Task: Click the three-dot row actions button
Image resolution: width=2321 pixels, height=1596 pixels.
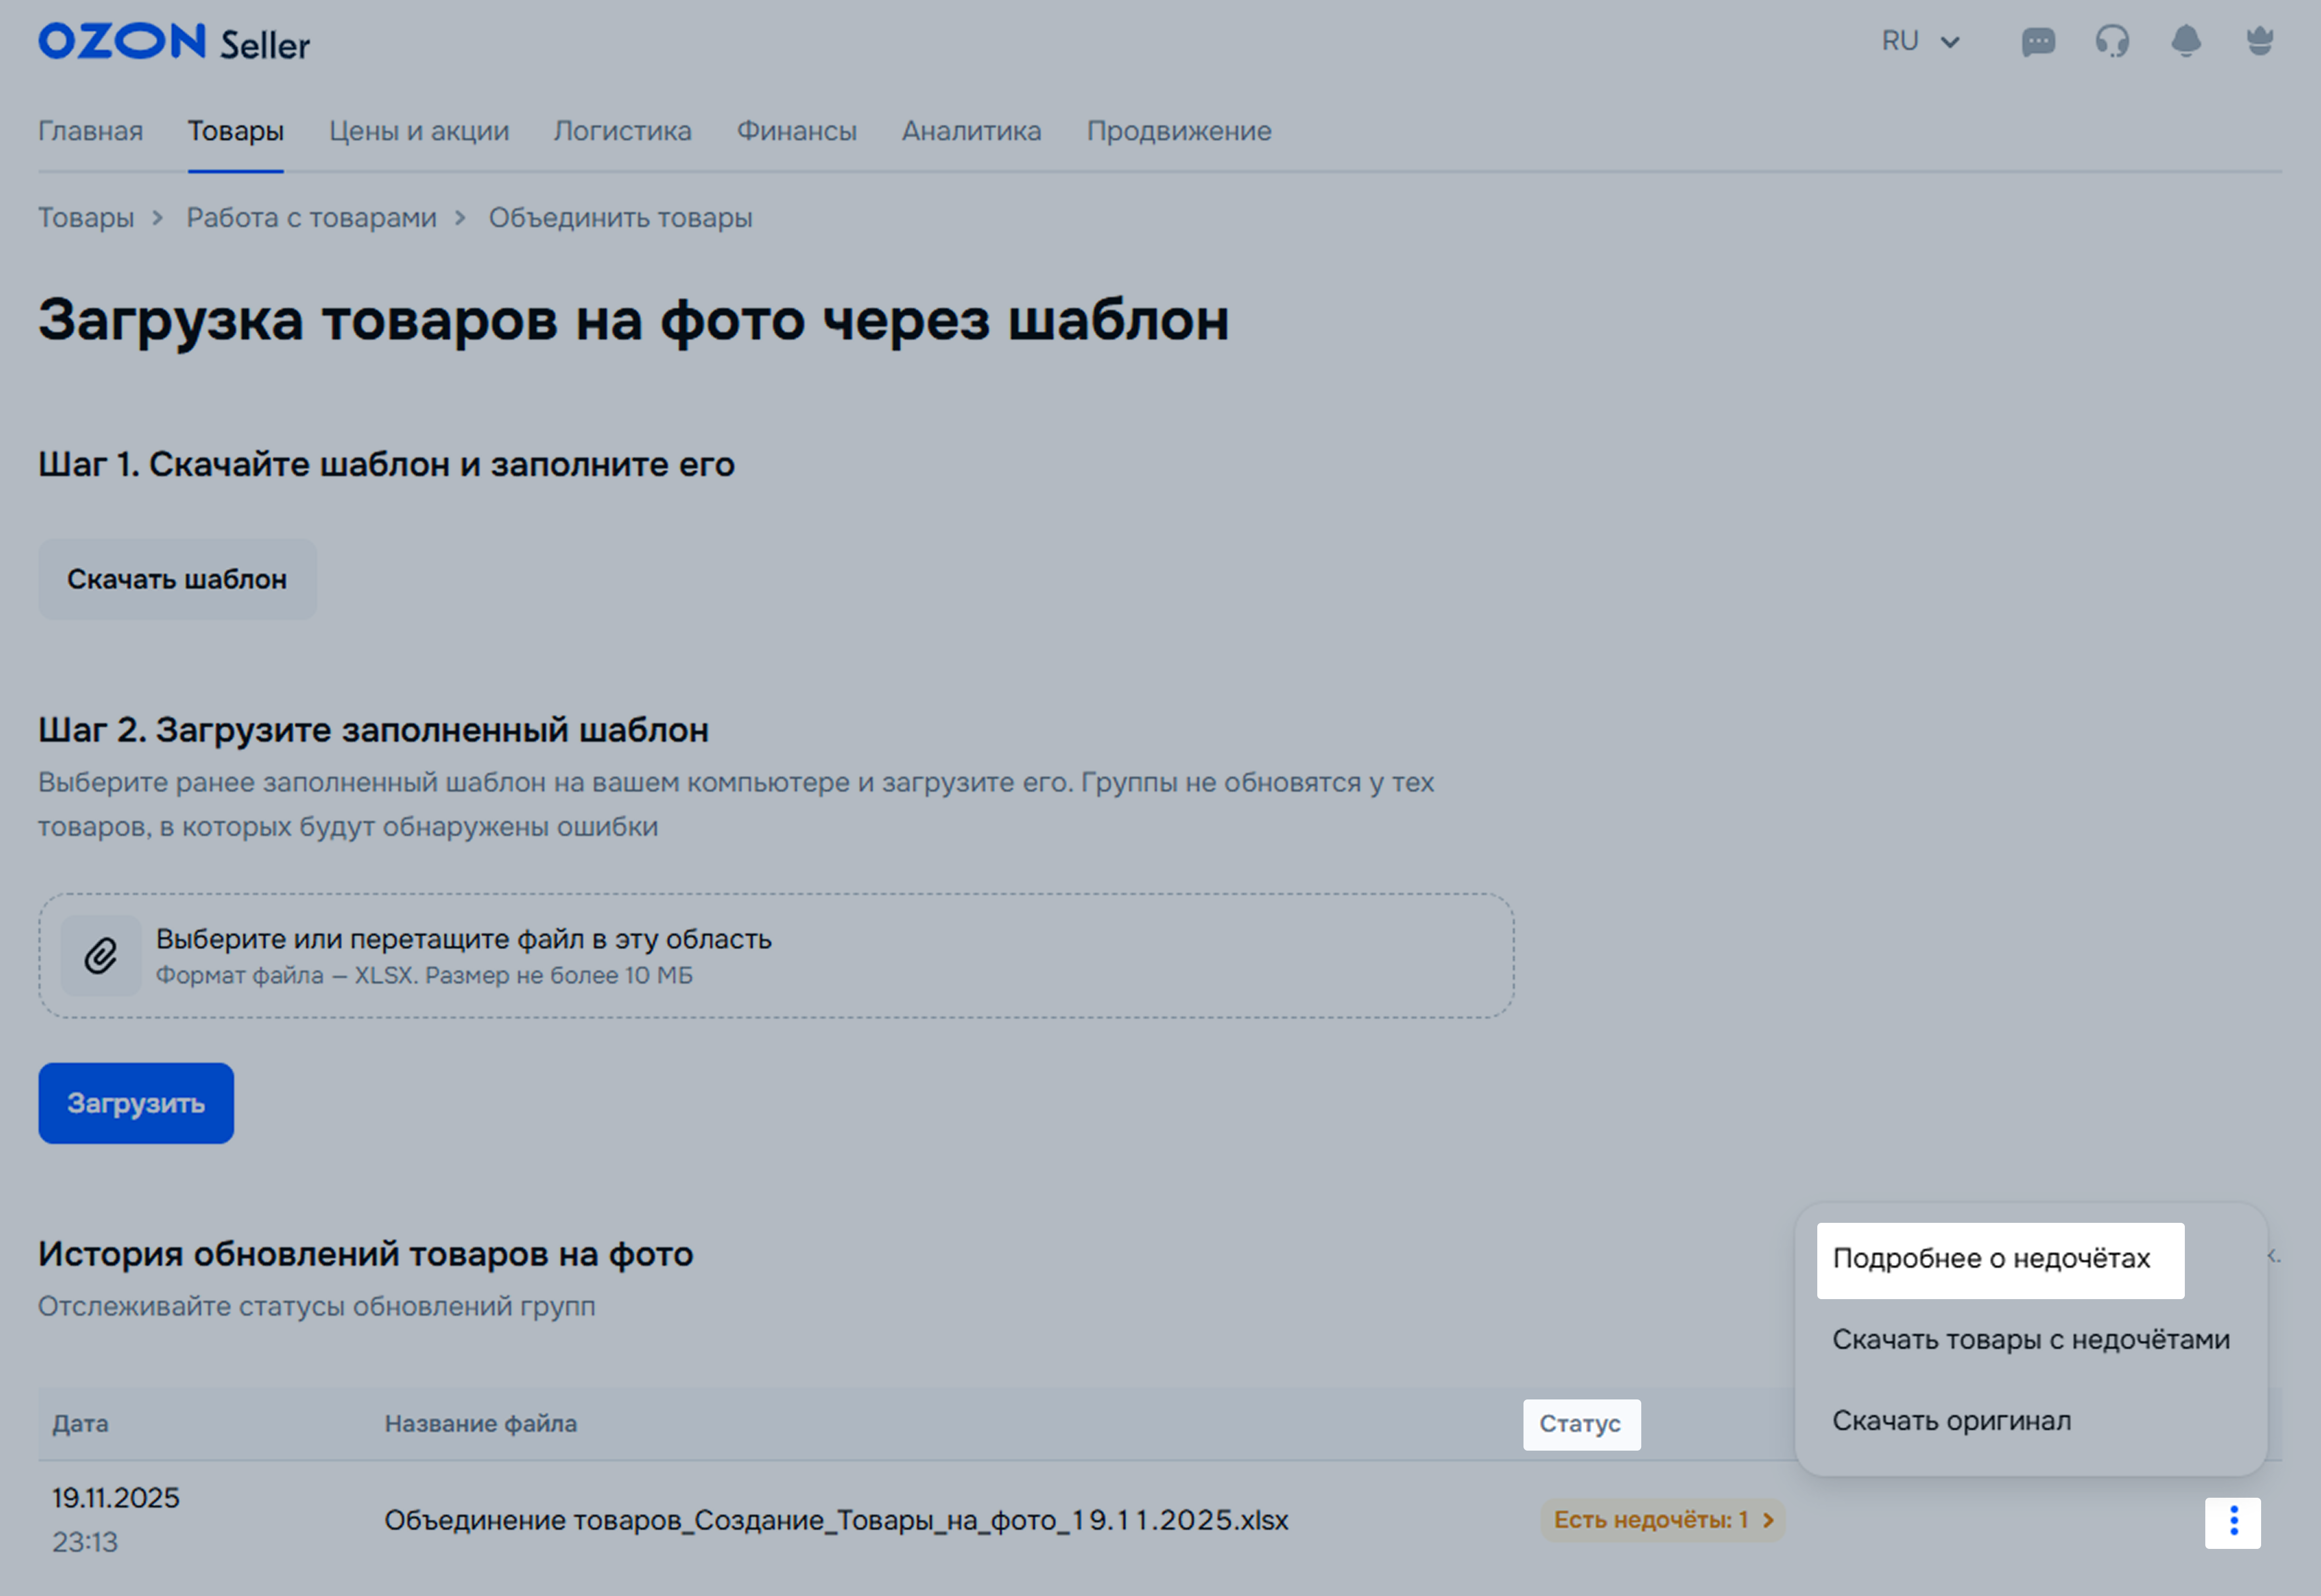Action: point(2232,1522)
